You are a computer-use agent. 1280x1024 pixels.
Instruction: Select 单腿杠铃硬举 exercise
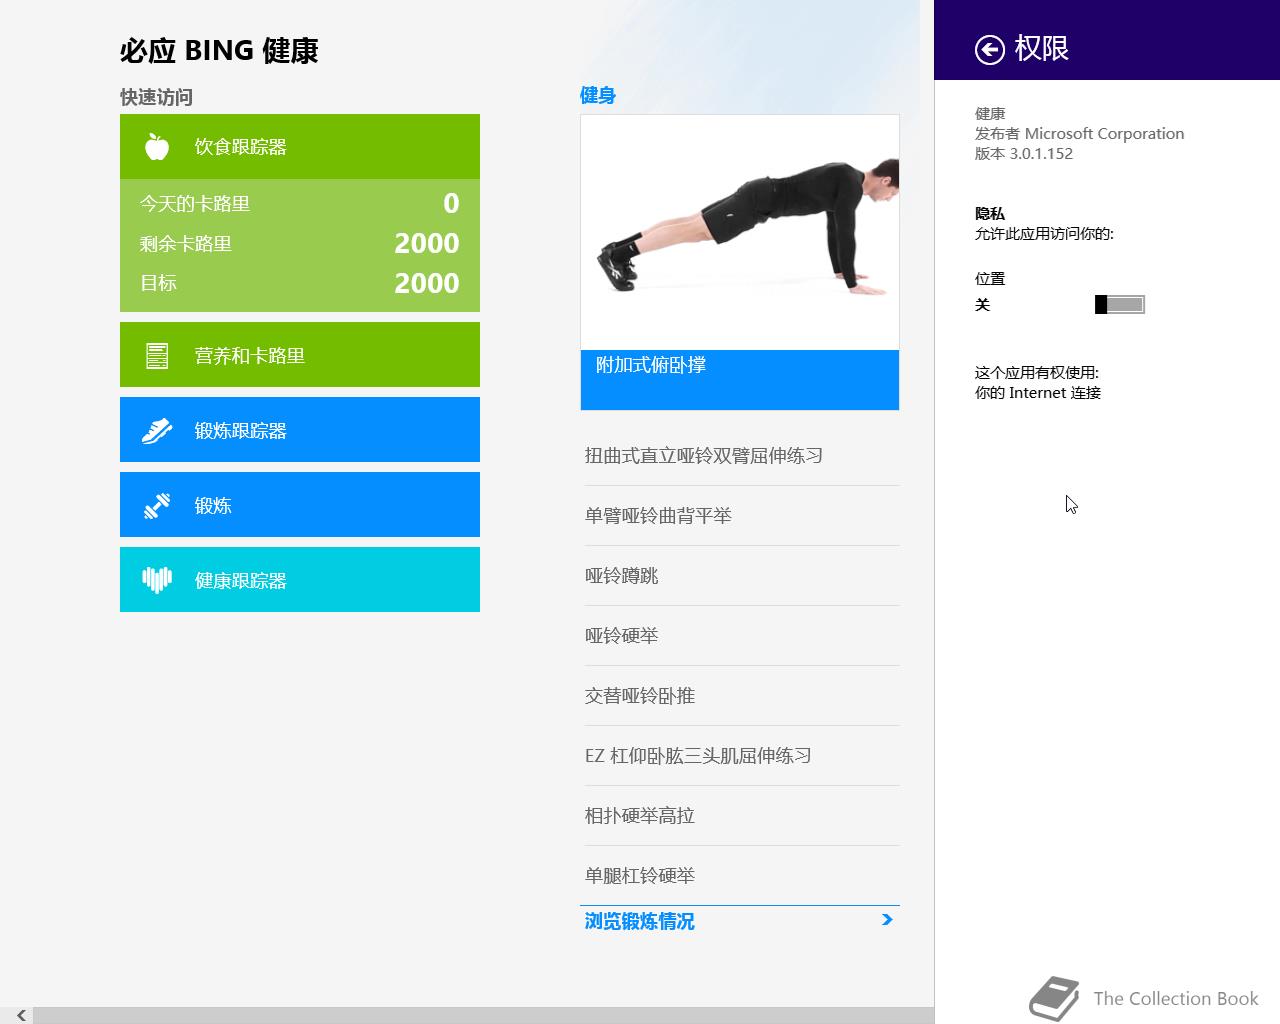coord(740,876)
